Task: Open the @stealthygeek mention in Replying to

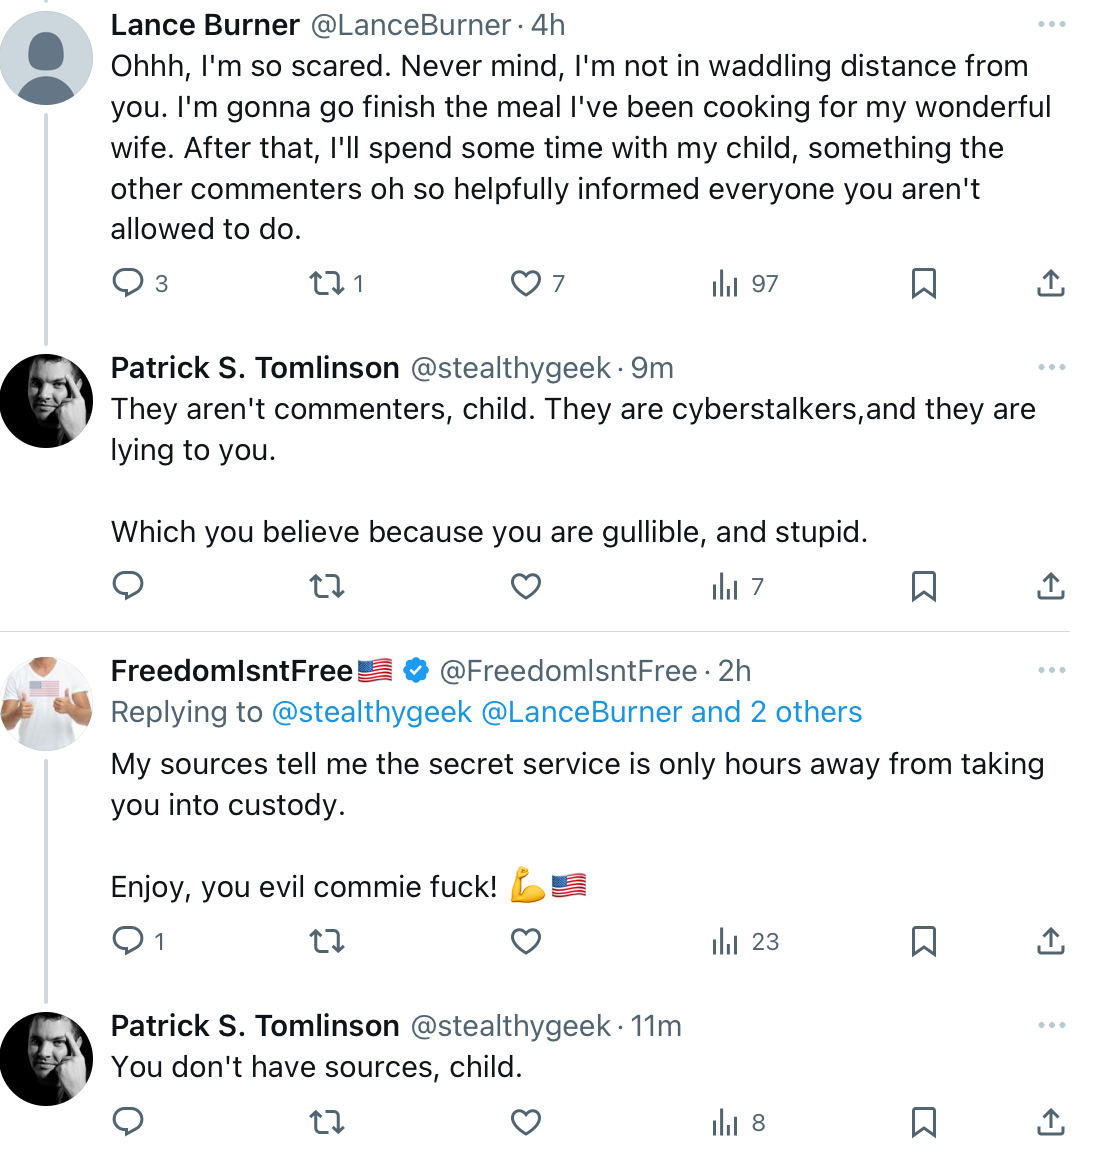Action: coord(372,712)
